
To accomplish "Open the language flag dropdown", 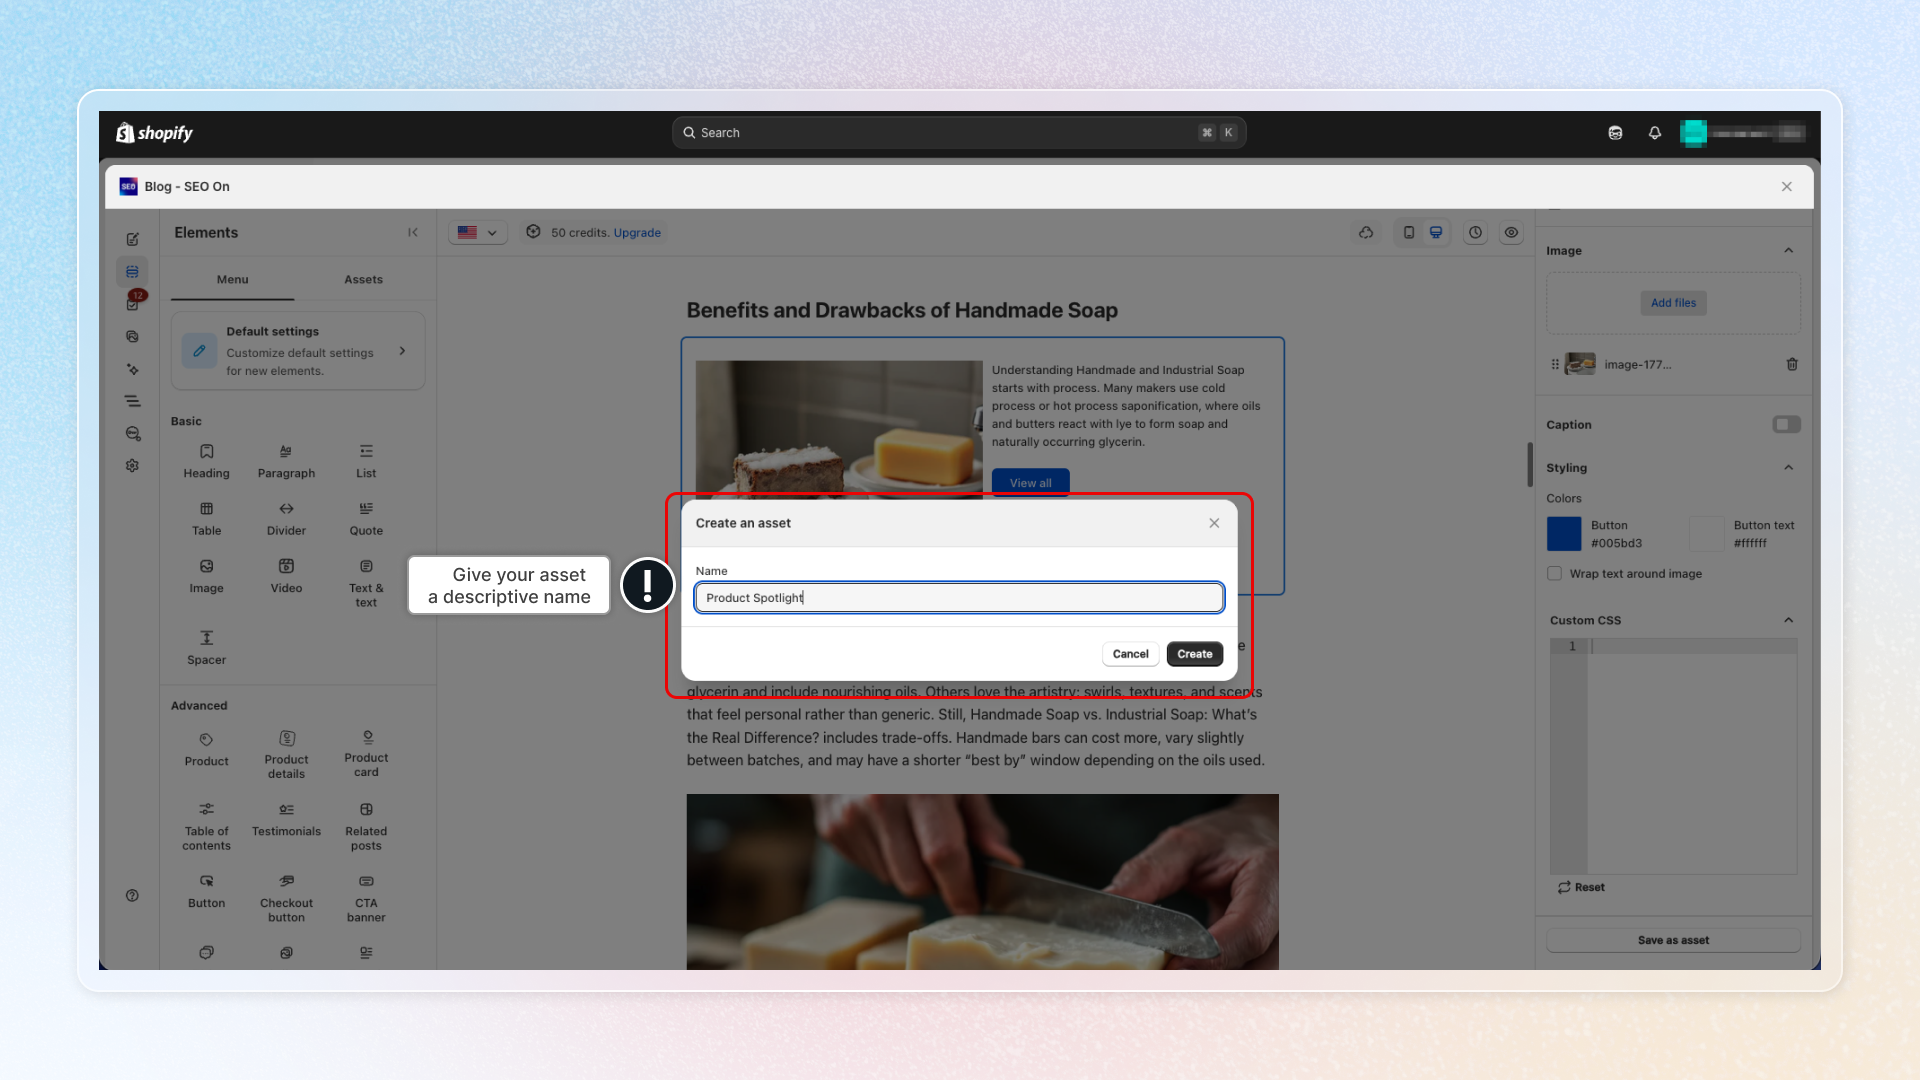I will [x=477, y=232].
